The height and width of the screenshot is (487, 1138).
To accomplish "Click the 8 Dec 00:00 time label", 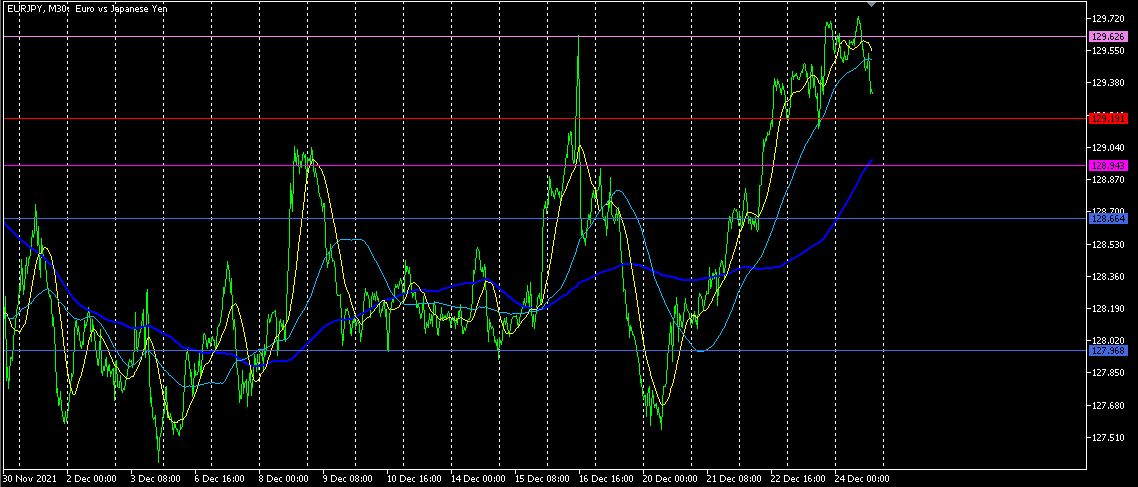I will pos(282,479).
